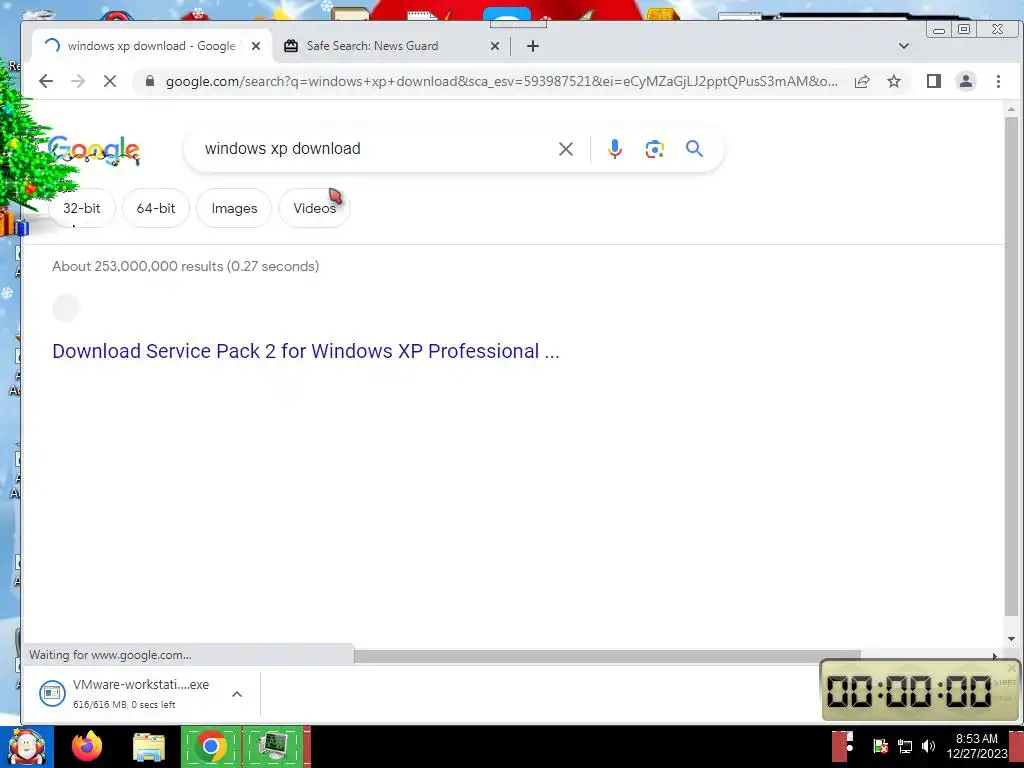This screenshot has width=1024, height=768.
Task: Click the page scroll up arrow
Action: [1011, 109]
